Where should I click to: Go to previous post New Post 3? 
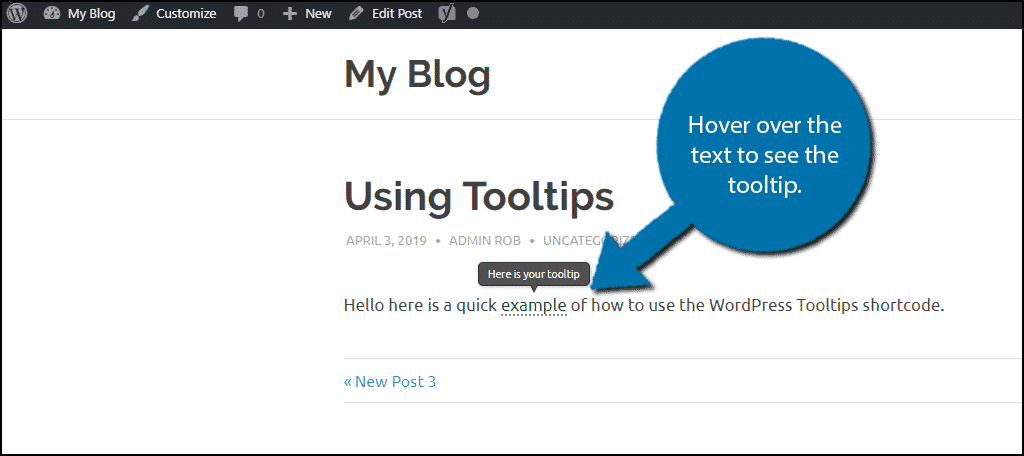390,381
